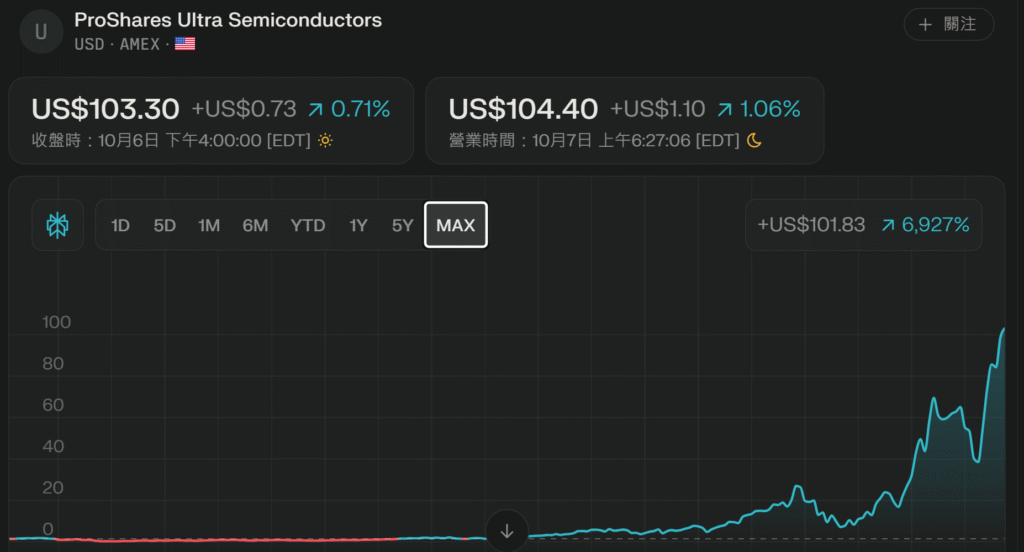
Task: Choose the 1M time range
Action: pos(209,225)
